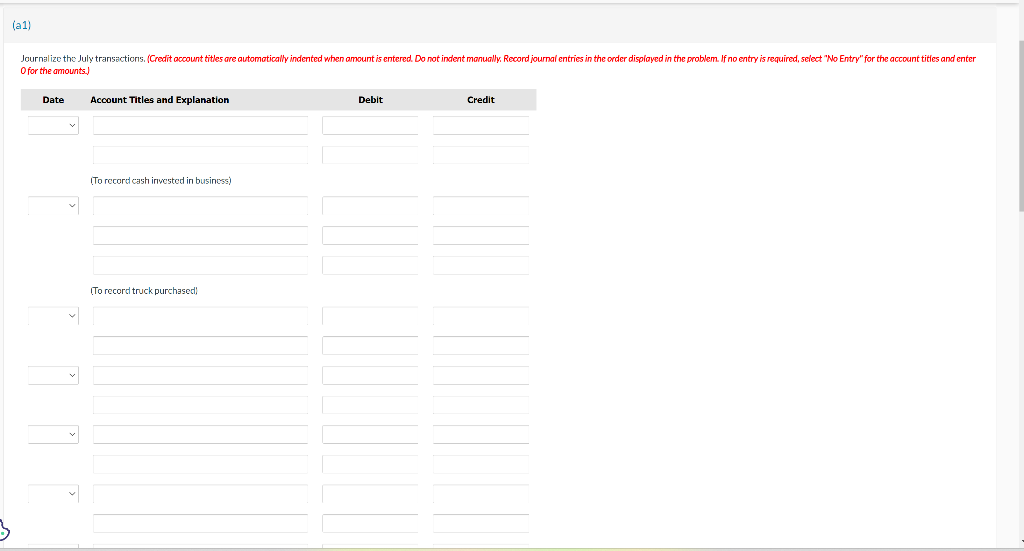Screen dimensions: 1024x551
Task: Click first-line credit field of cash invested entry
Action: point(481,125)
